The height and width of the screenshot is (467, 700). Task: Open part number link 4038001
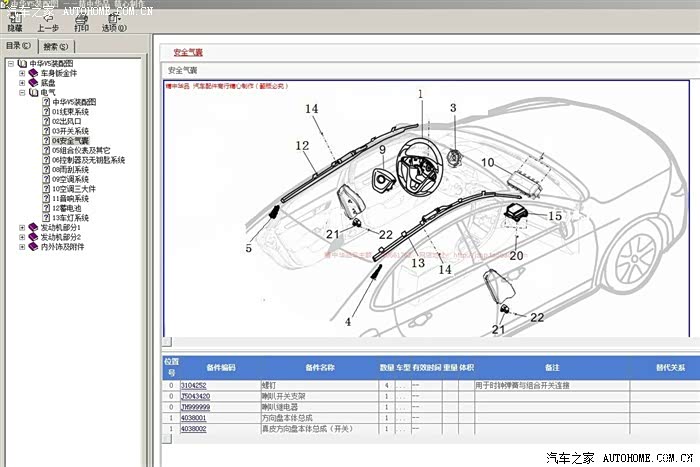[x=193, y=418]
